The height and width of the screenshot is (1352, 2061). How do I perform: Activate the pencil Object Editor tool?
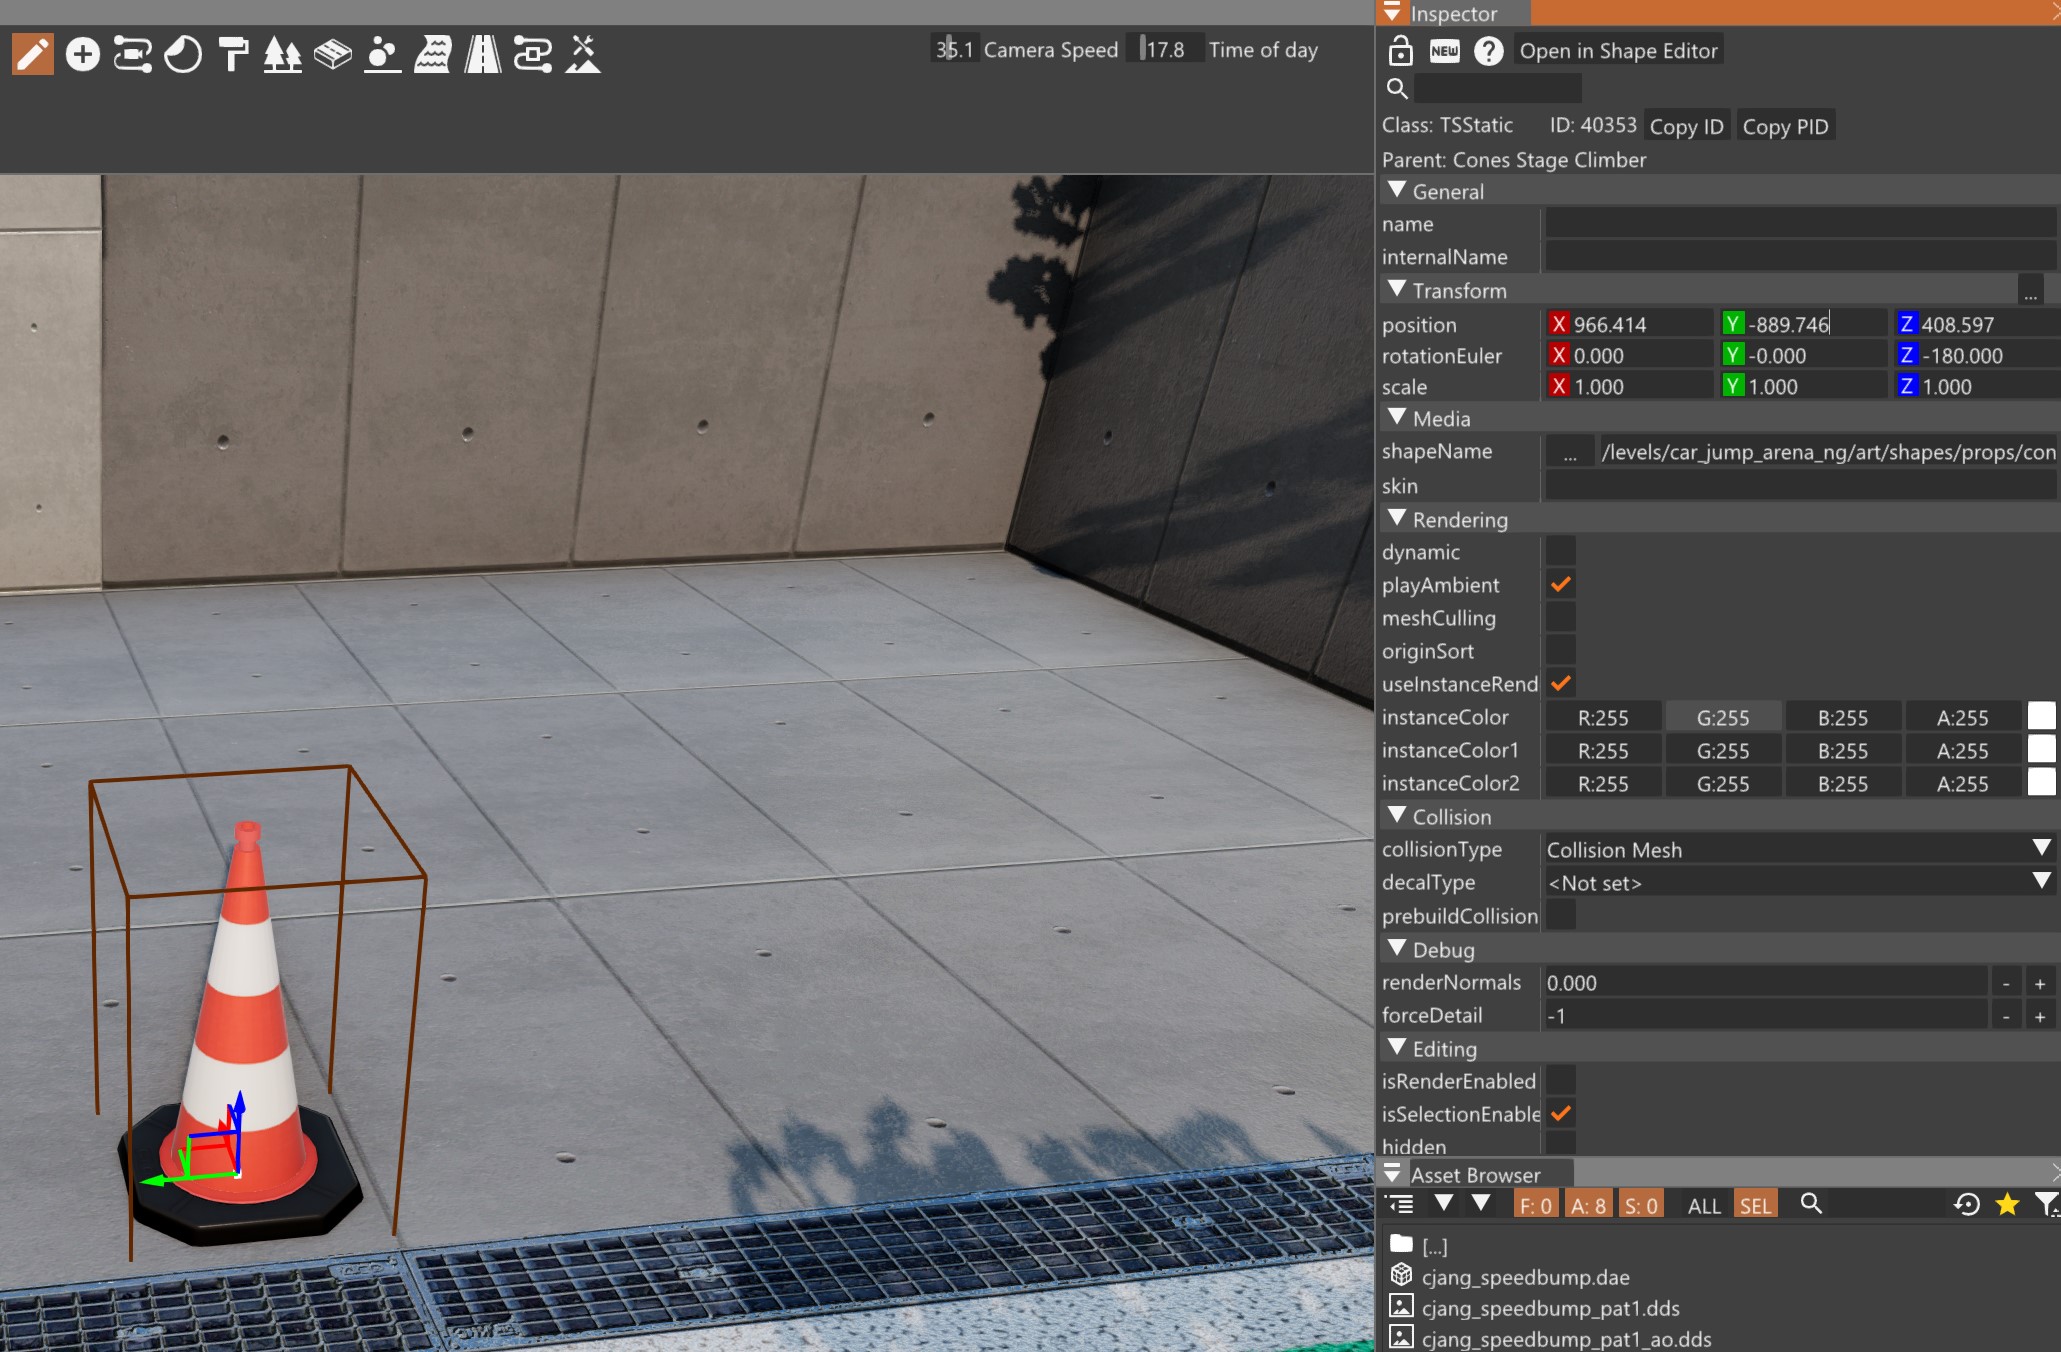(x=32, y=54)
